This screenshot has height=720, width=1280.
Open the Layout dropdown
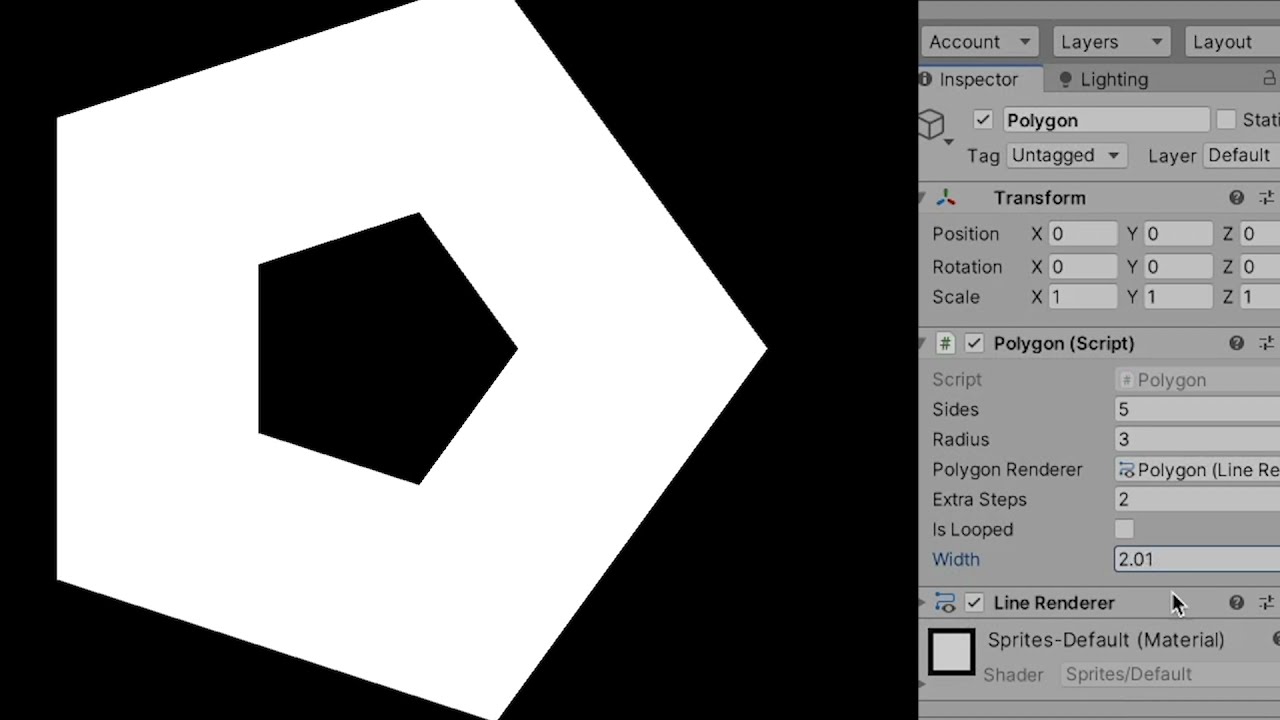point(1232,42)
